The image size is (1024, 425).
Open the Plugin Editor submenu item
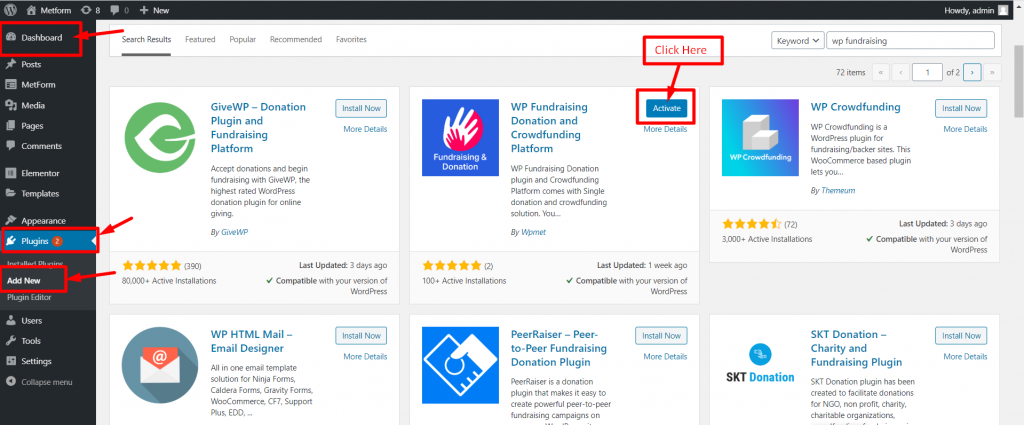click(x=29, y=297)
